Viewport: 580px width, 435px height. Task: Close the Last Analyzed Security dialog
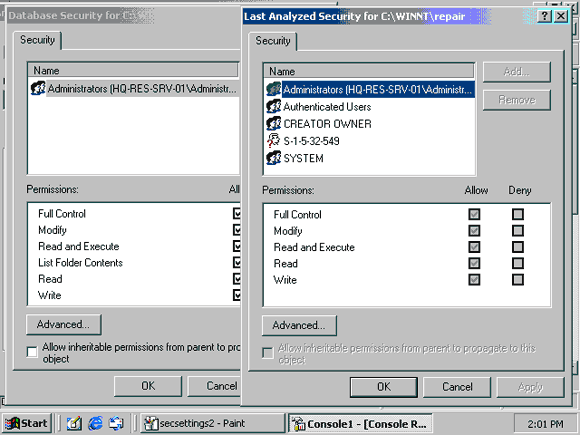pyautogui.click(x=561, y=16)
